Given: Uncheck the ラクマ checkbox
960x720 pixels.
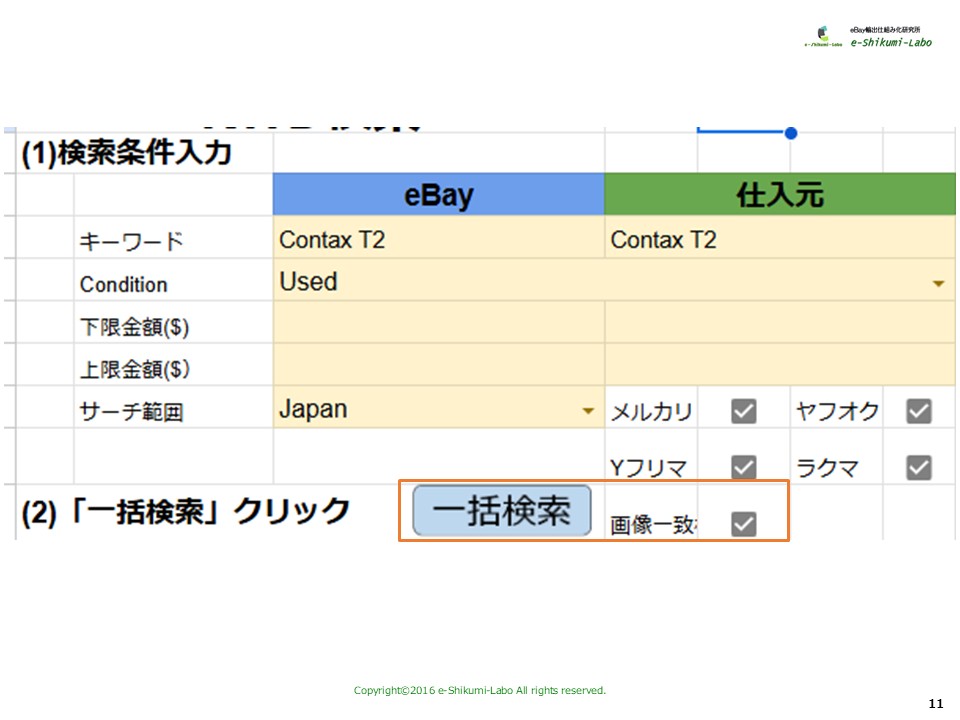Looking at the screenshot, I should (x=919, y=468).
